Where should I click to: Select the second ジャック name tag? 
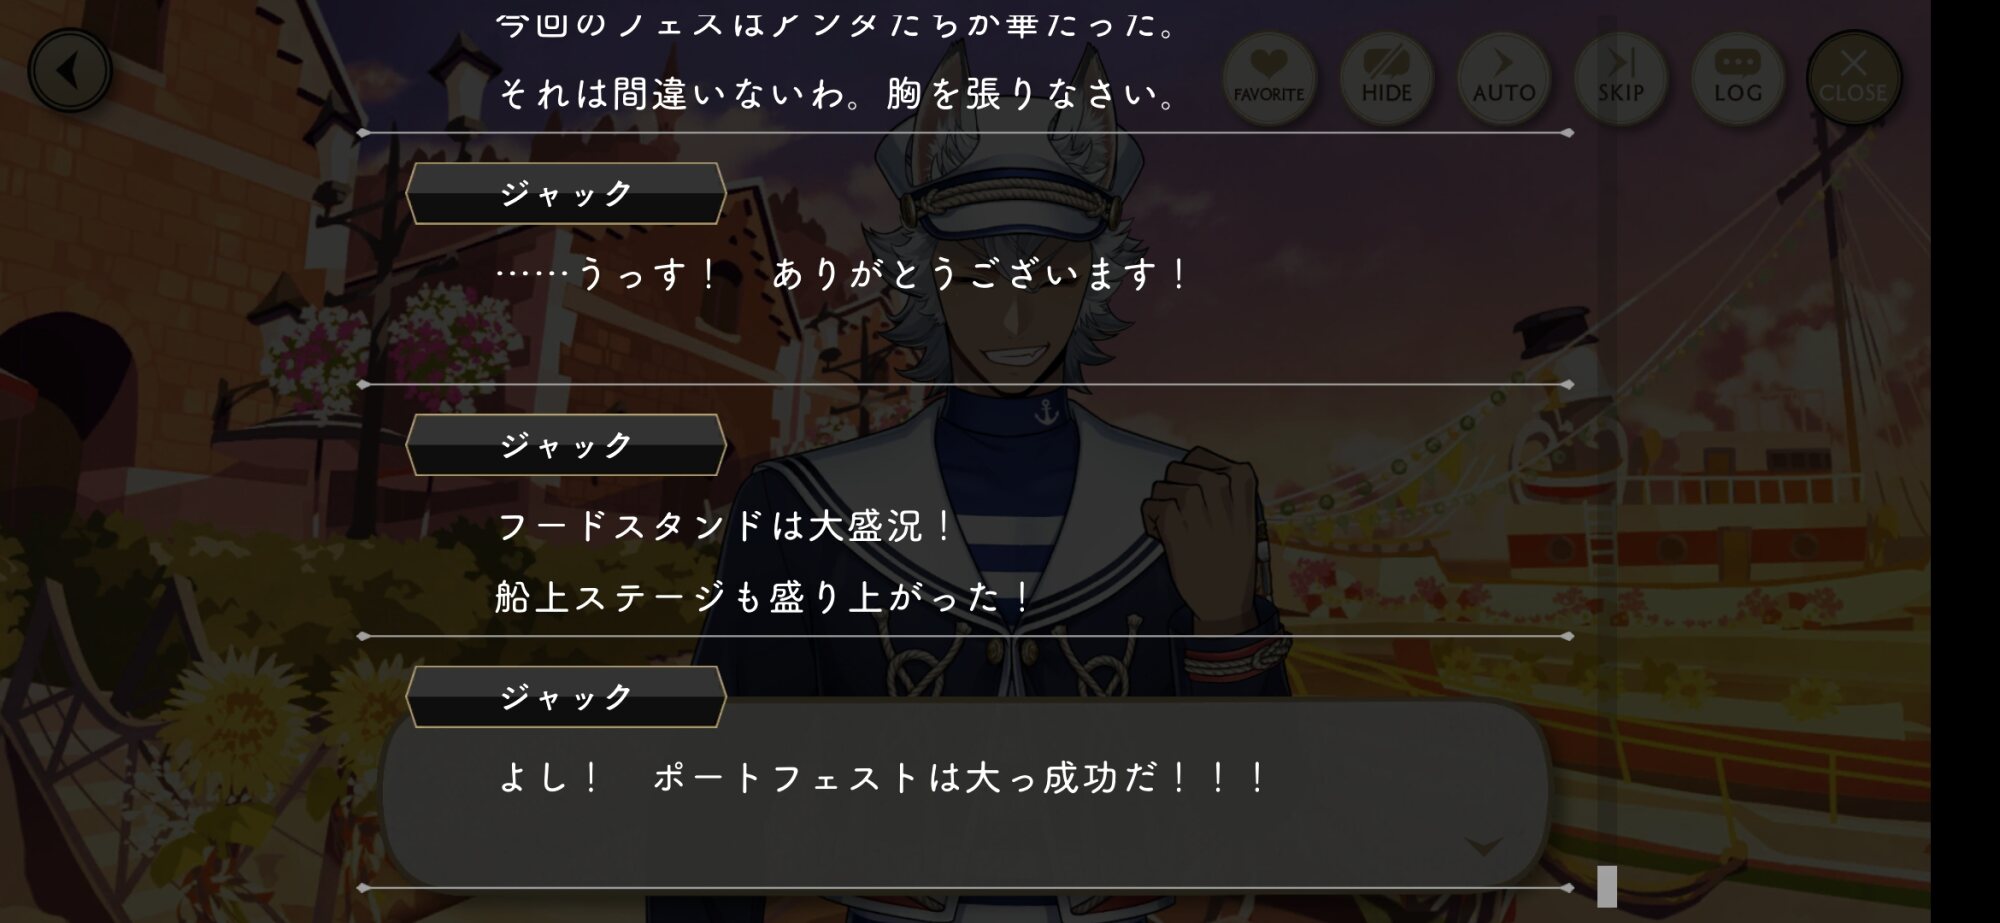click(566, 445)
